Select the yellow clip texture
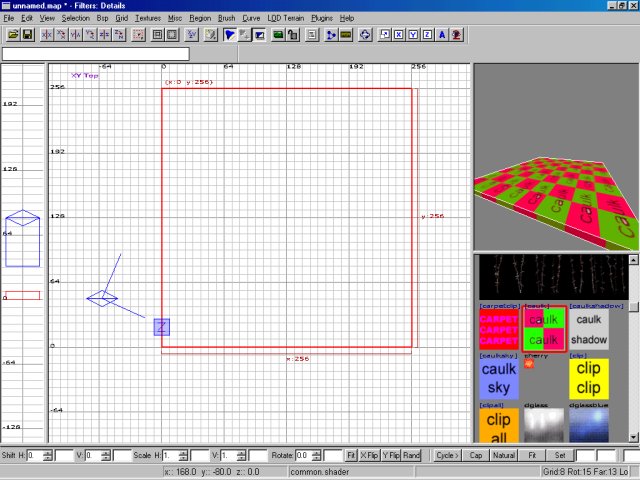Viewport: 640px width, 480px height. 589,380
